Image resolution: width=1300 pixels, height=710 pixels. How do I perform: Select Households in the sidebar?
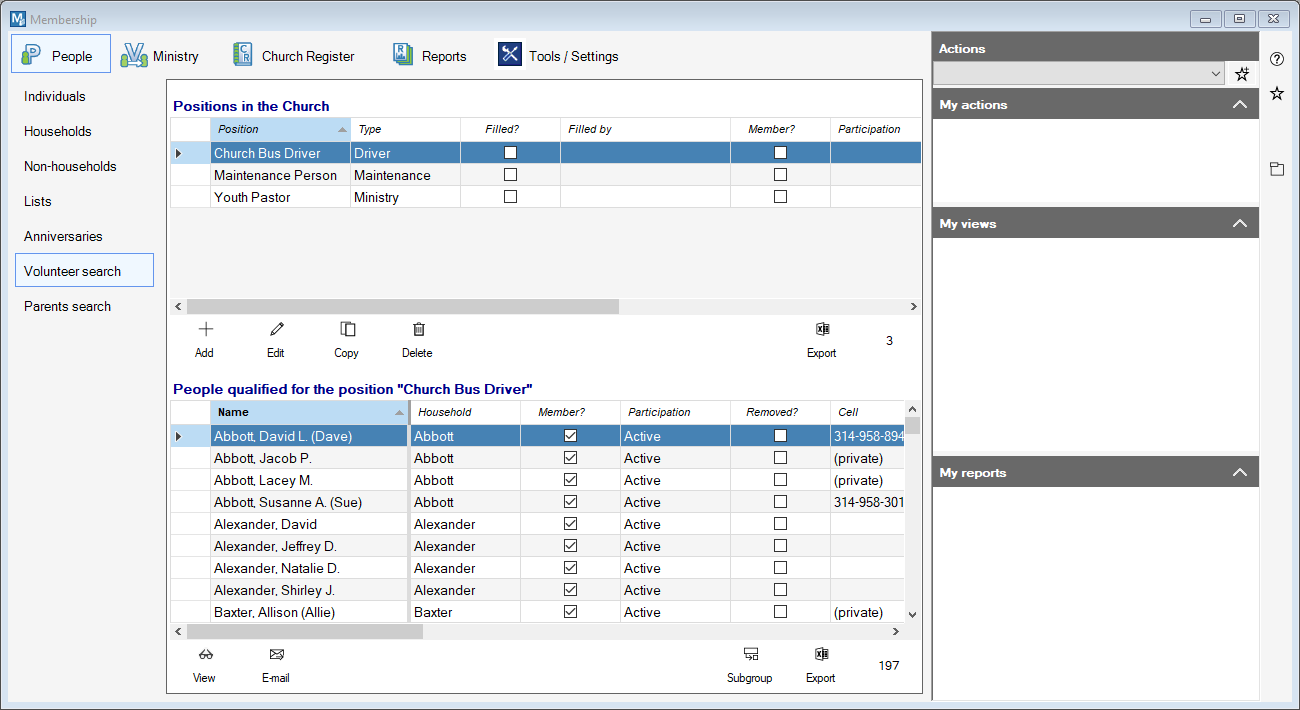(x=58, y=131)
